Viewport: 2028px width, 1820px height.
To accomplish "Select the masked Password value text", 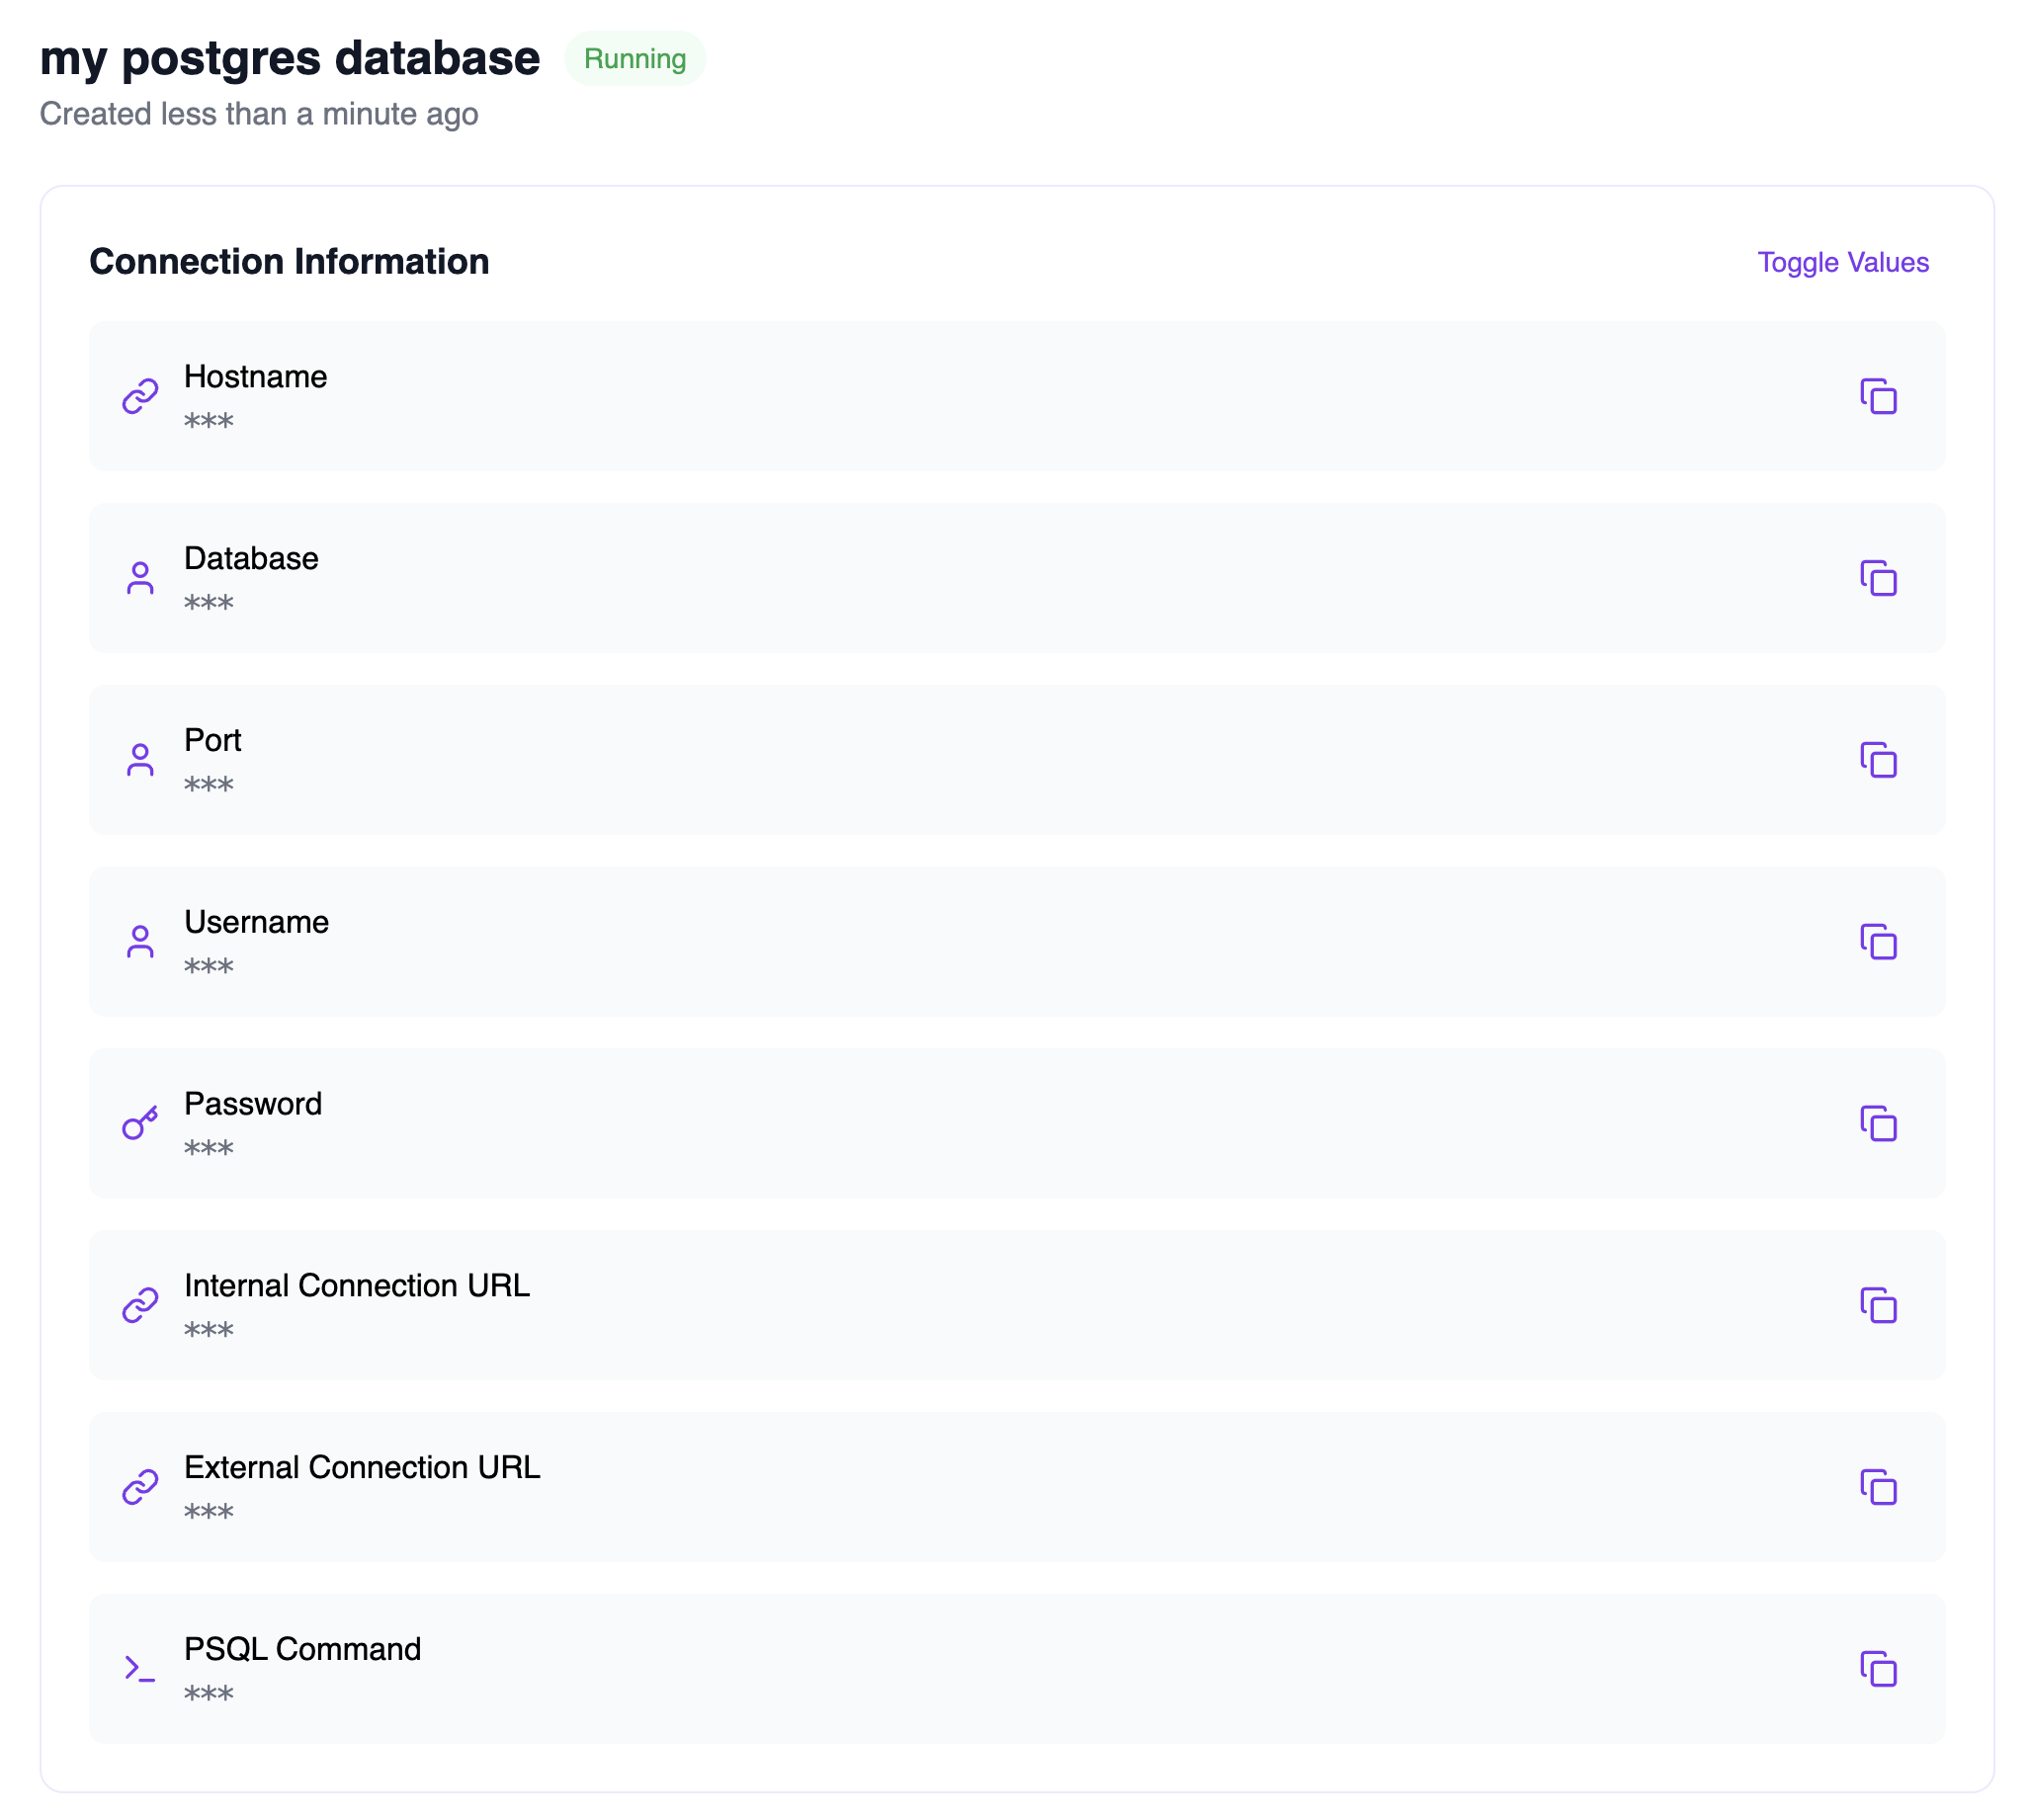I will pyautogui.click(x=209, y=1148).
